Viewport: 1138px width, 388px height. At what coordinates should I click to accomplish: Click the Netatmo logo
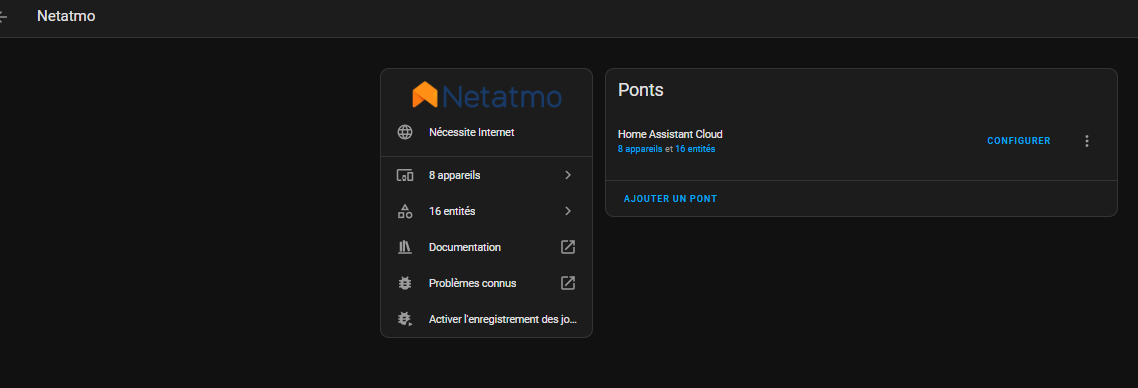click(486, 96)
